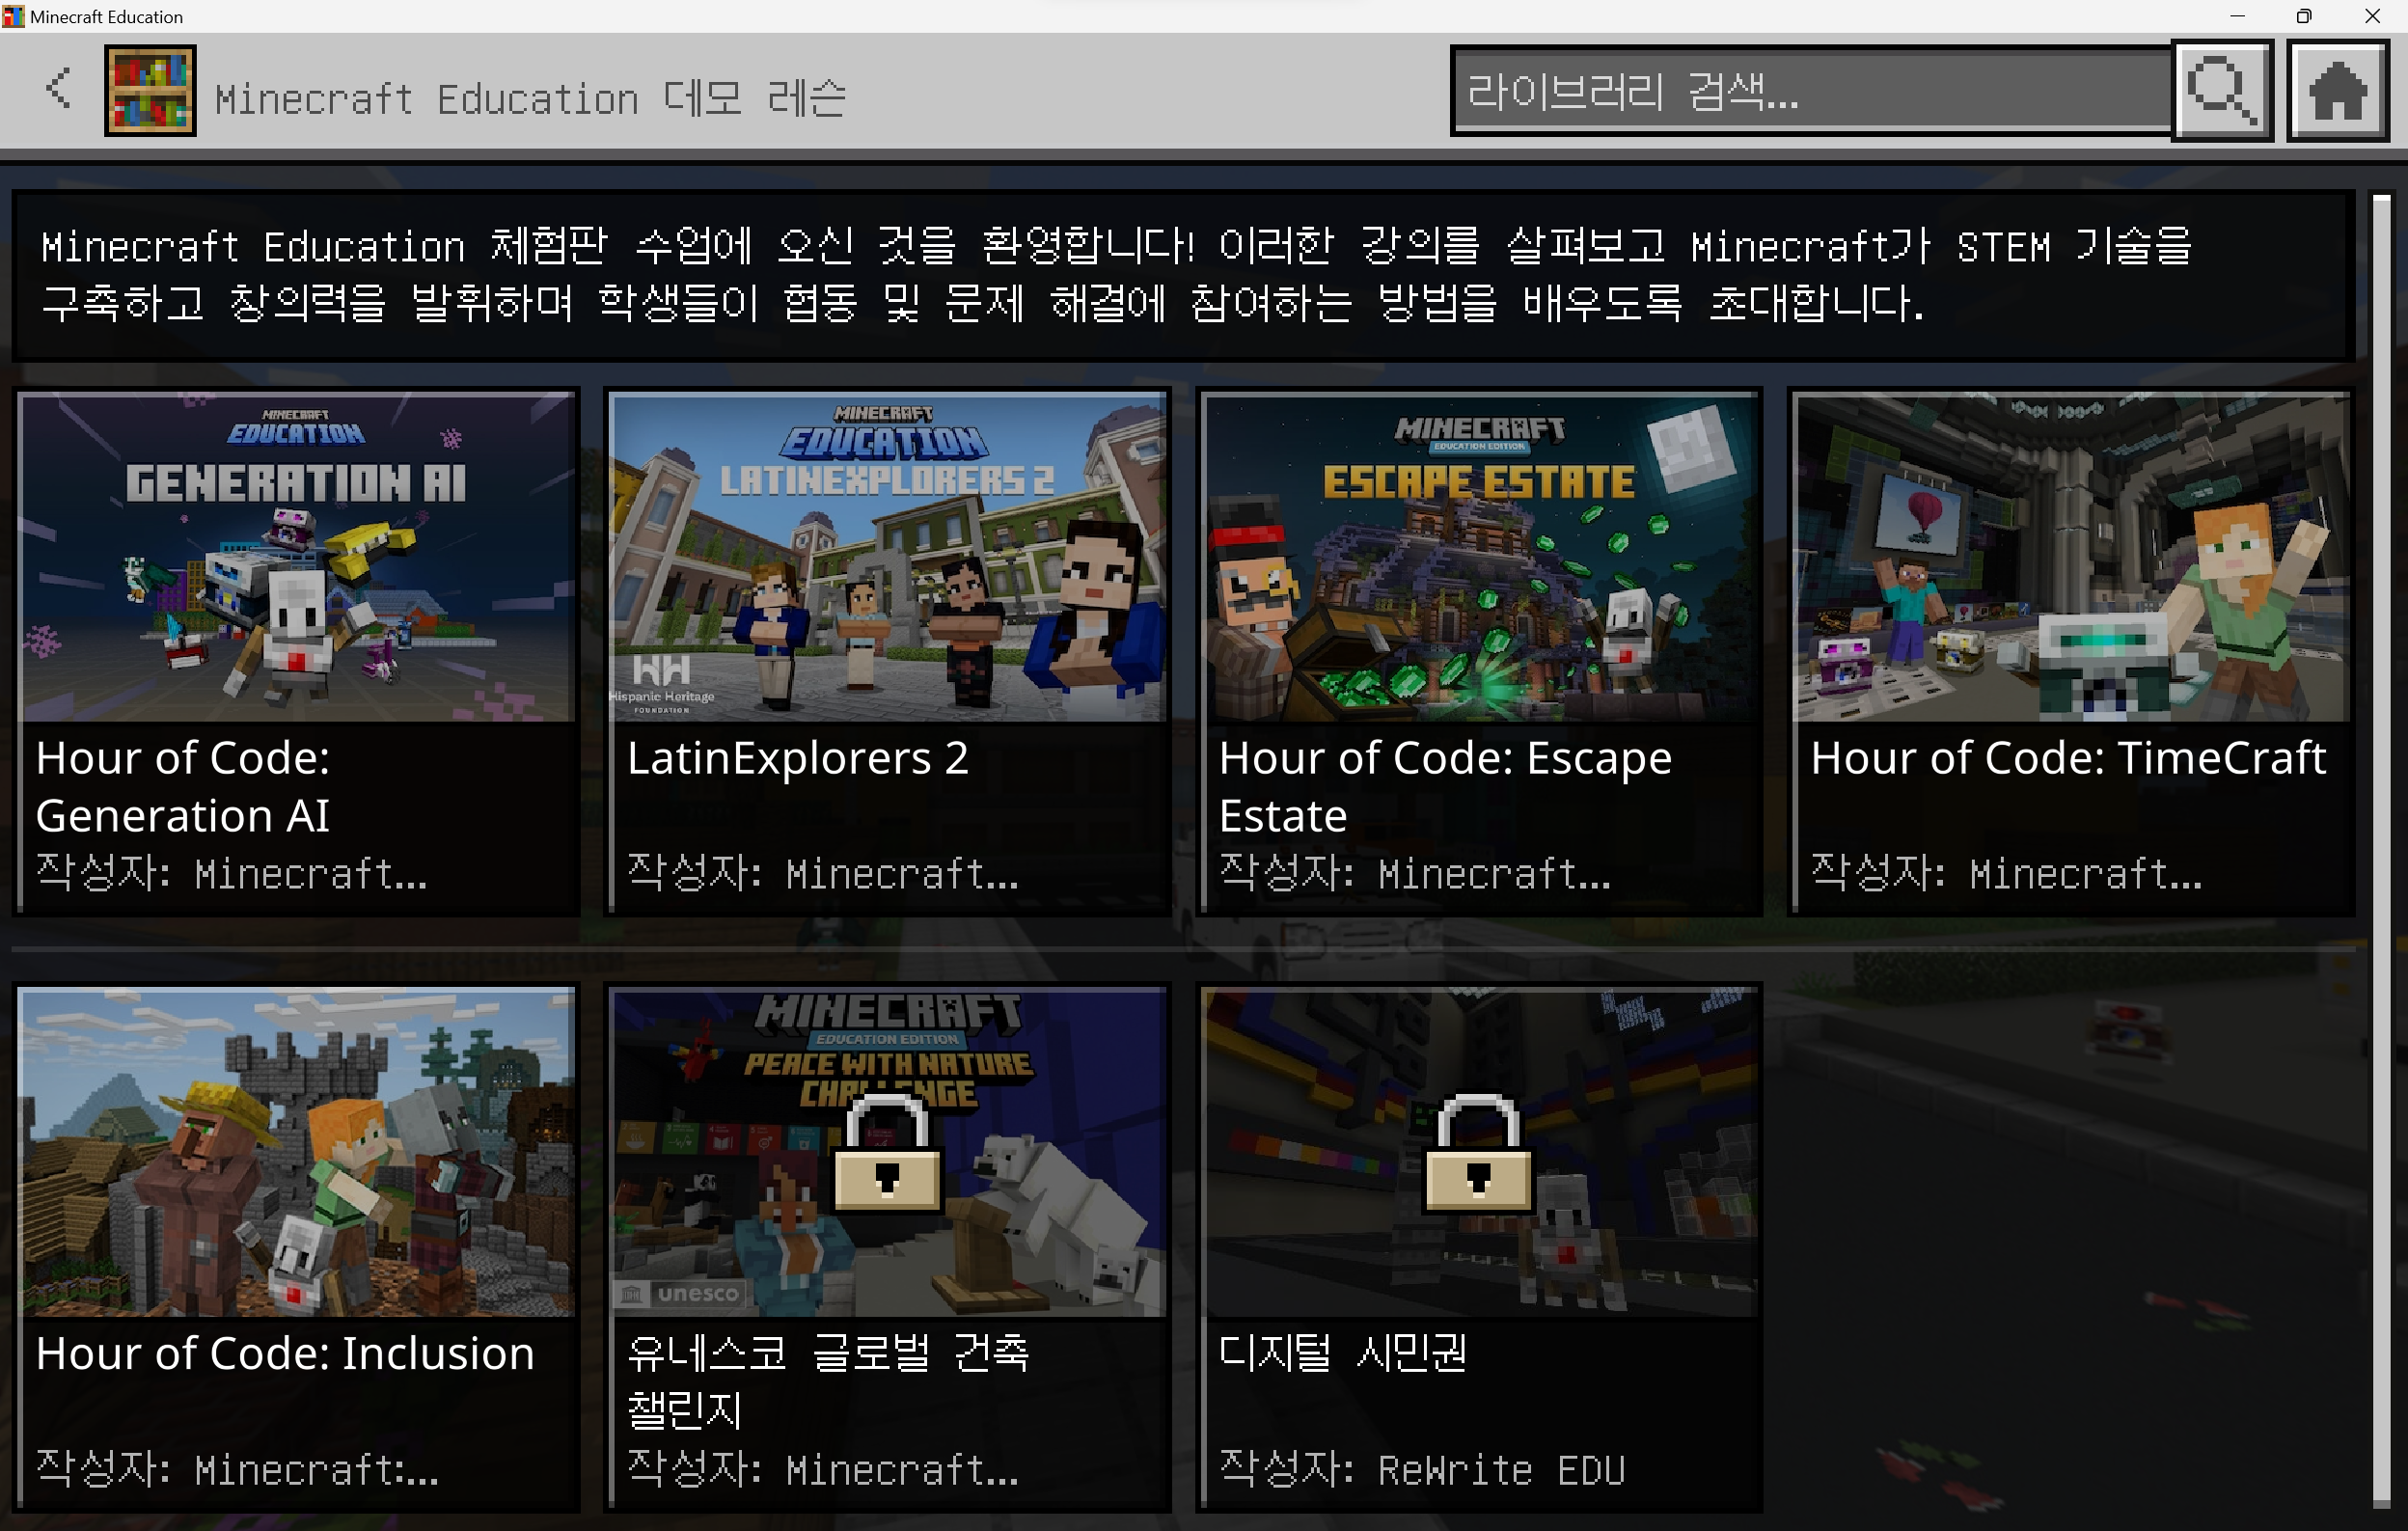Click "Hour of Code: TimeCraft" title

[2067, 758]
